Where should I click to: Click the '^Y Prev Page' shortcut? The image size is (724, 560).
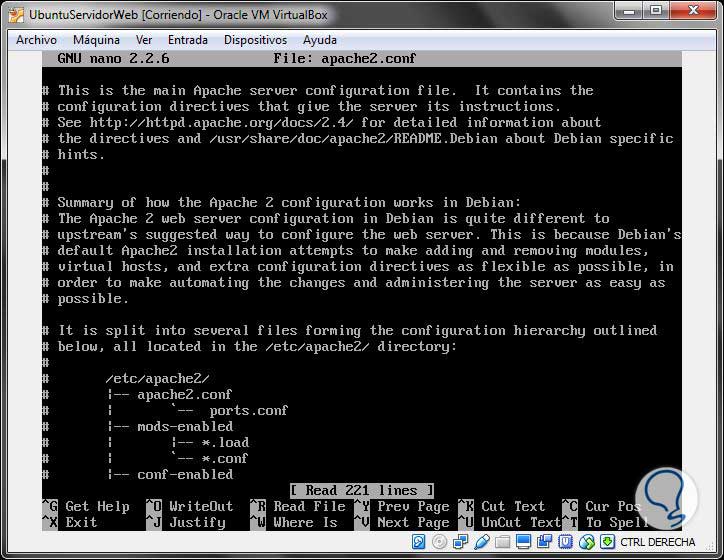click(x=402, y=506)
